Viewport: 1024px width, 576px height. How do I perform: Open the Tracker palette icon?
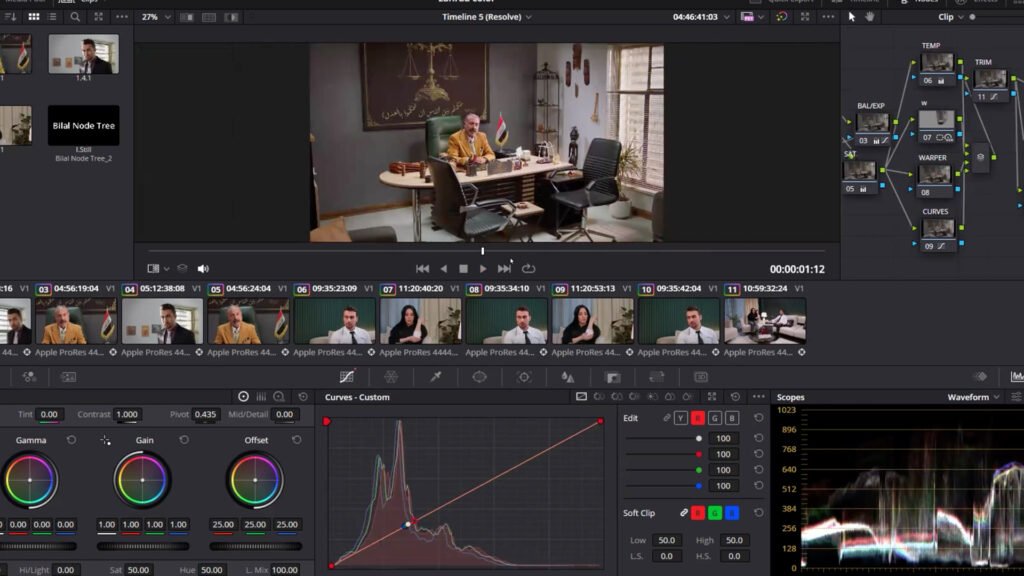524,377
